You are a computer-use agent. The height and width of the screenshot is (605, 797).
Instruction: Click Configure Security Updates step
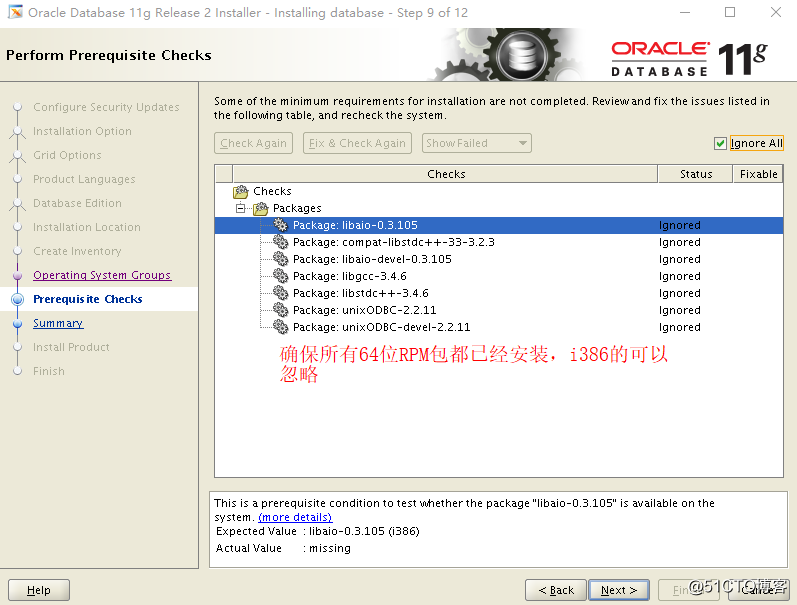click(106, 107)
